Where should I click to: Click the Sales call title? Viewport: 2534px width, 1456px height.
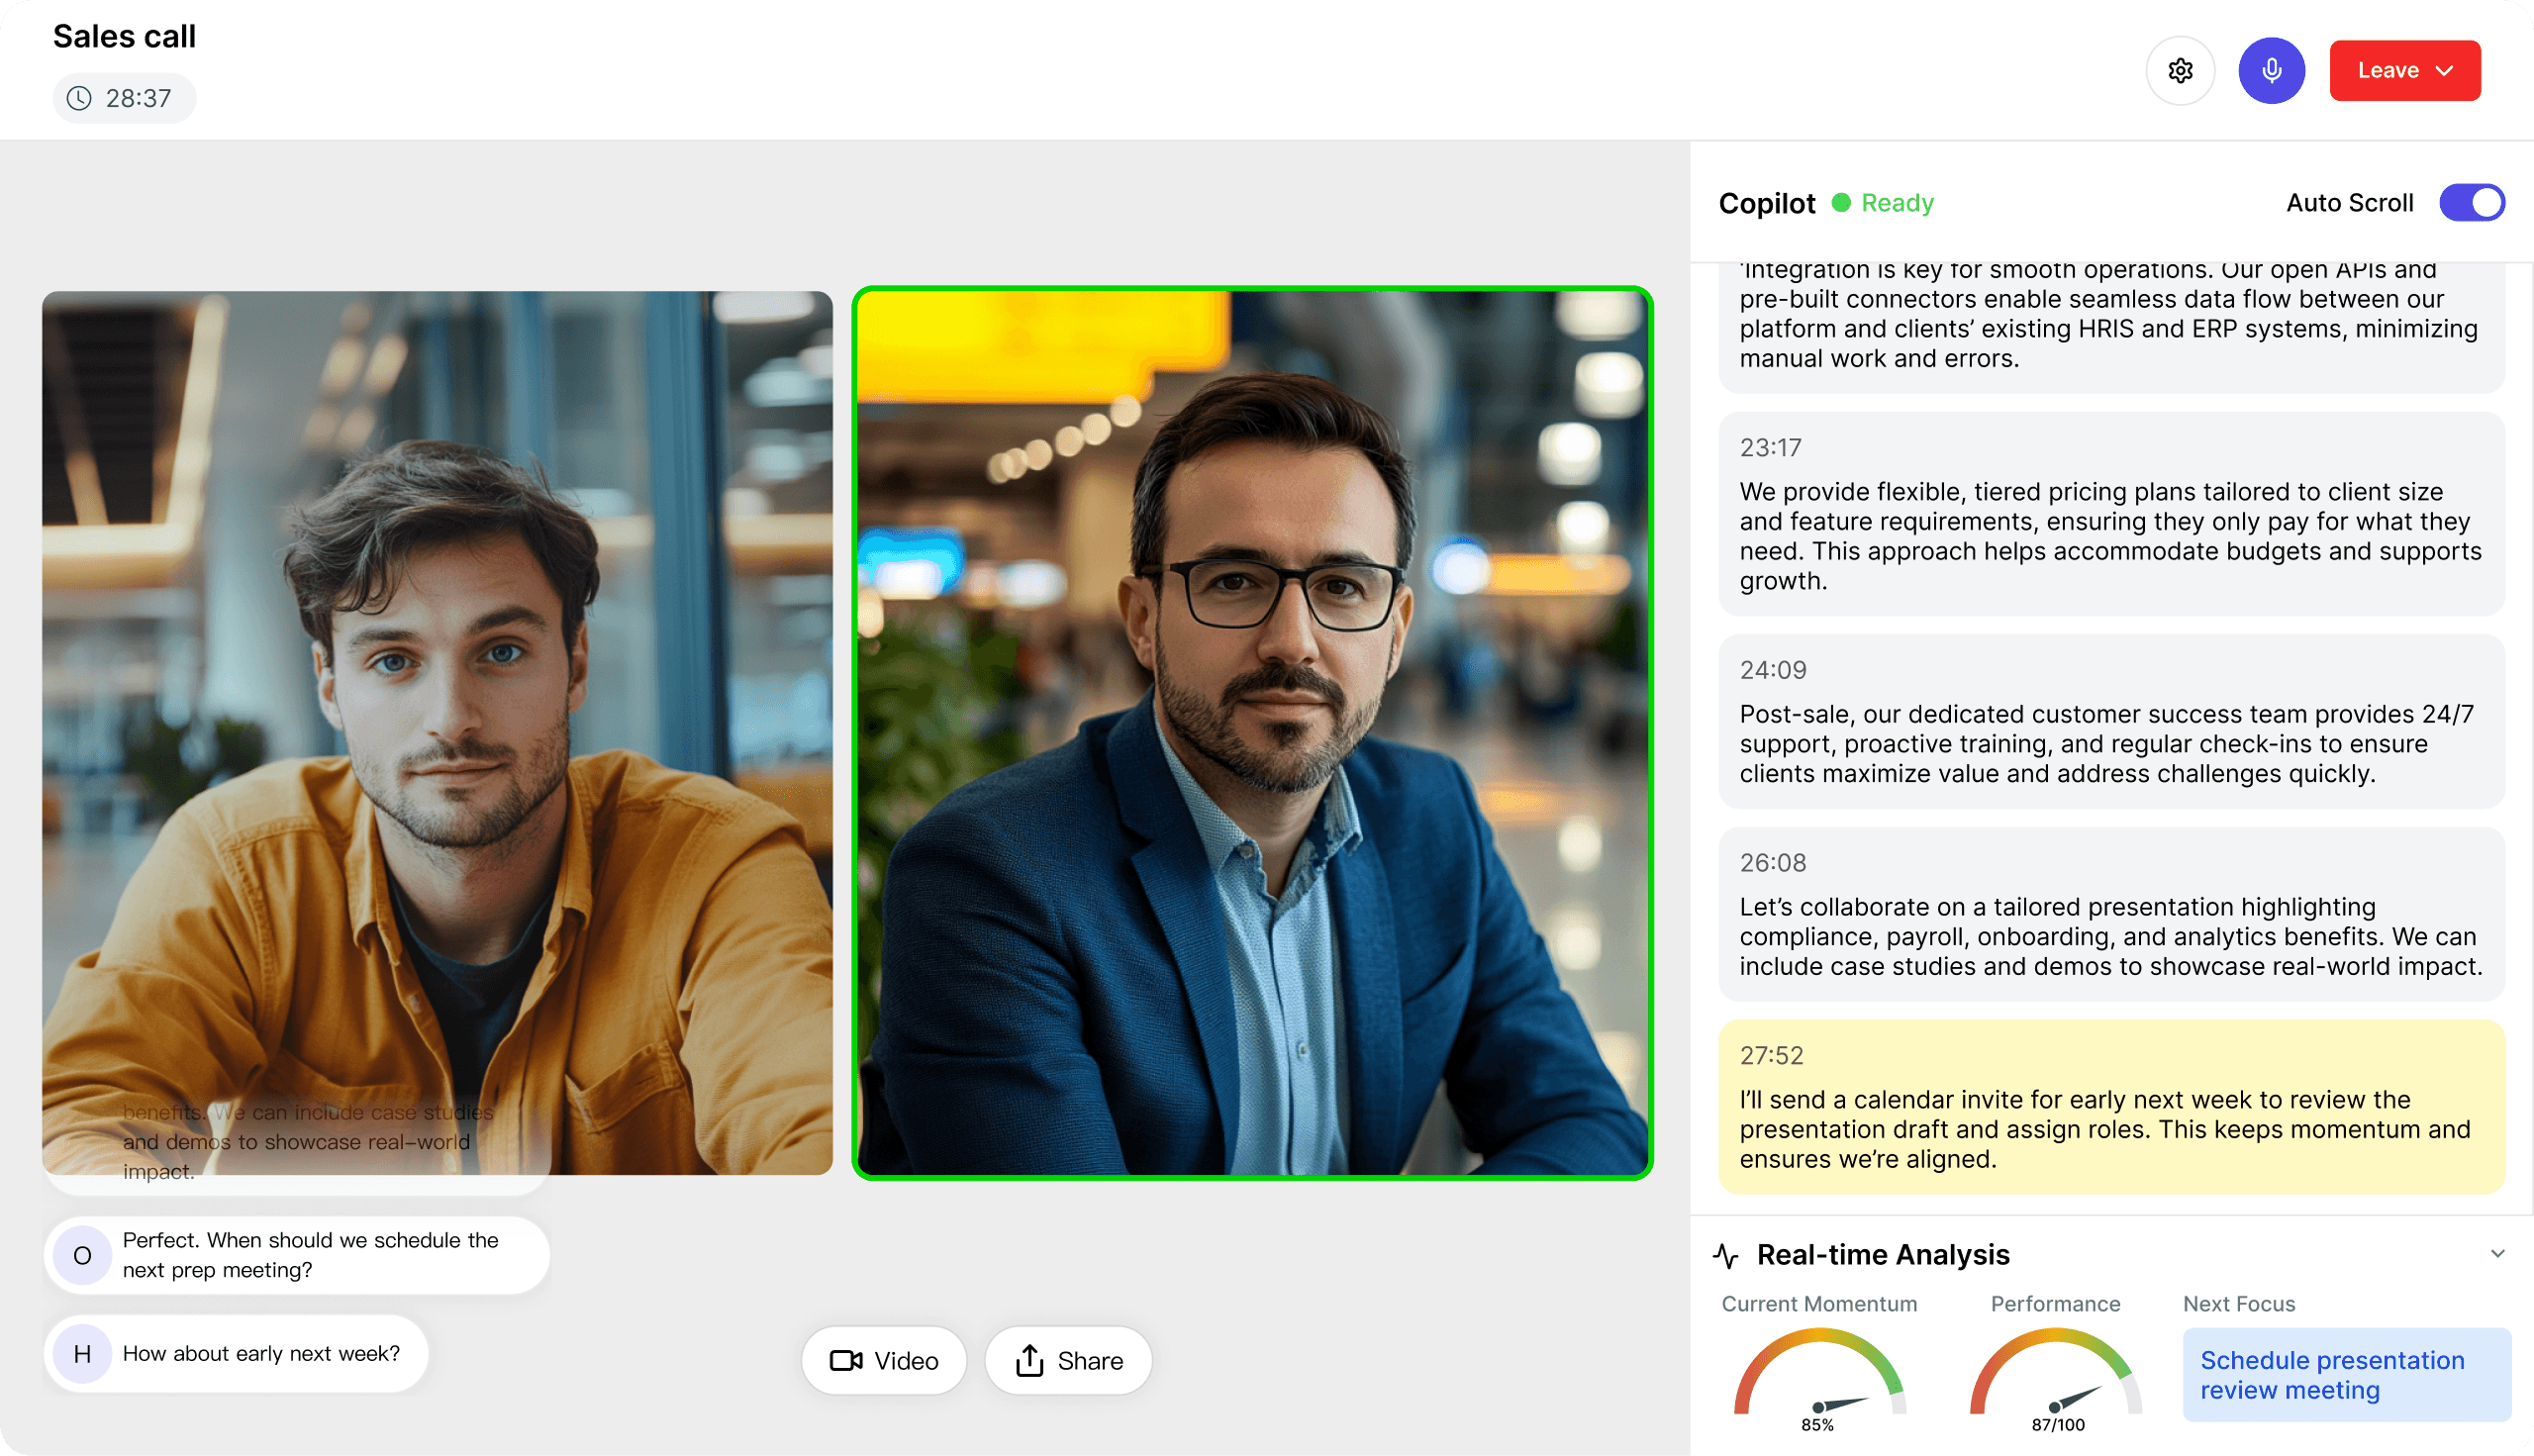124,36
